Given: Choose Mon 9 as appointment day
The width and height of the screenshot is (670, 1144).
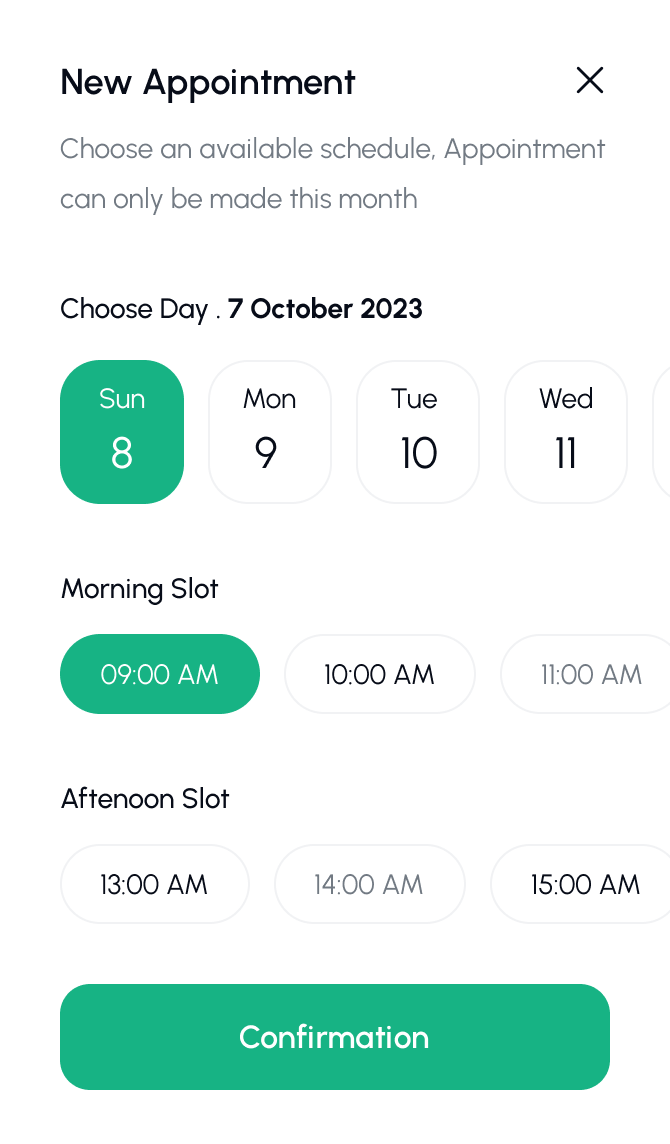Looking at the screenshot, I should pyautogui.click(x=269, y=432).
